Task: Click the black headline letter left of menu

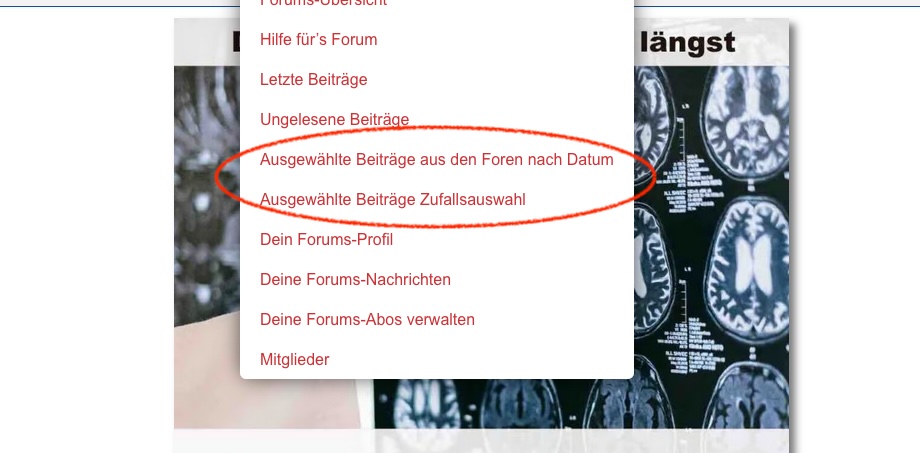Action: (236, 43)
